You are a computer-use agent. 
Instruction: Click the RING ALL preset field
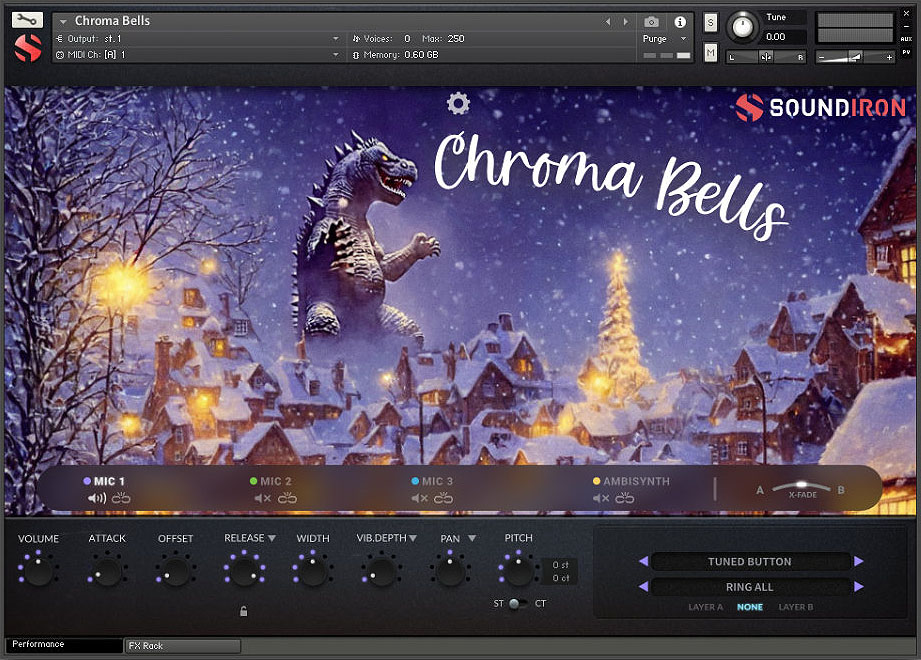pyautogui.click(x=750, y=587)
